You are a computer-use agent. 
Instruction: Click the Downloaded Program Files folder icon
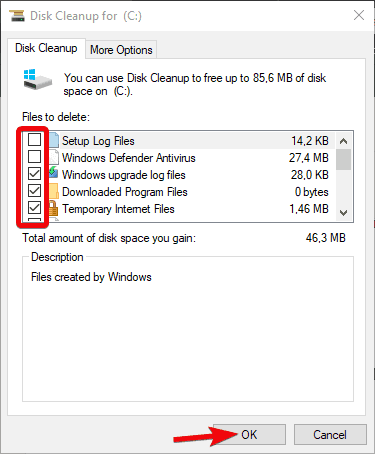tap(54, 191)
